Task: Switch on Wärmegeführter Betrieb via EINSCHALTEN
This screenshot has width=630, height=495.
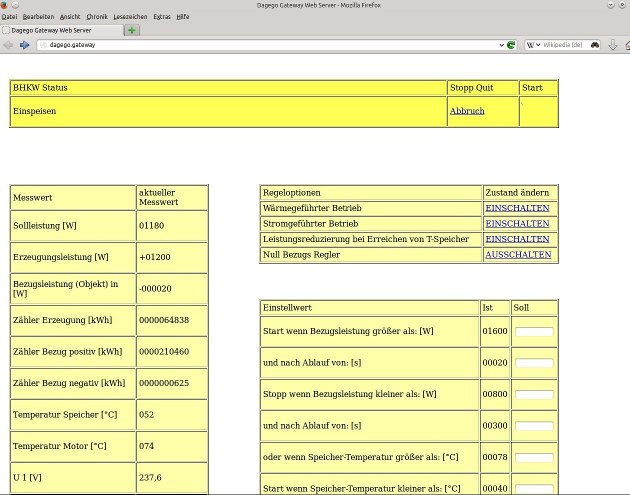Action: 517,208
